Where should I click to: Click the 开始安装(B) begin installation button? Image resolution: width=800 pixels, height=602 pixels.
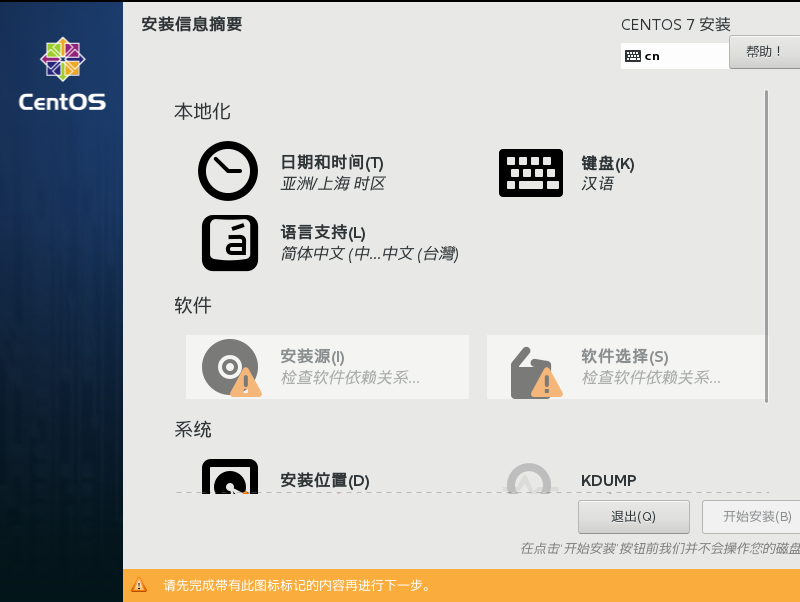[x=751, y=517]
